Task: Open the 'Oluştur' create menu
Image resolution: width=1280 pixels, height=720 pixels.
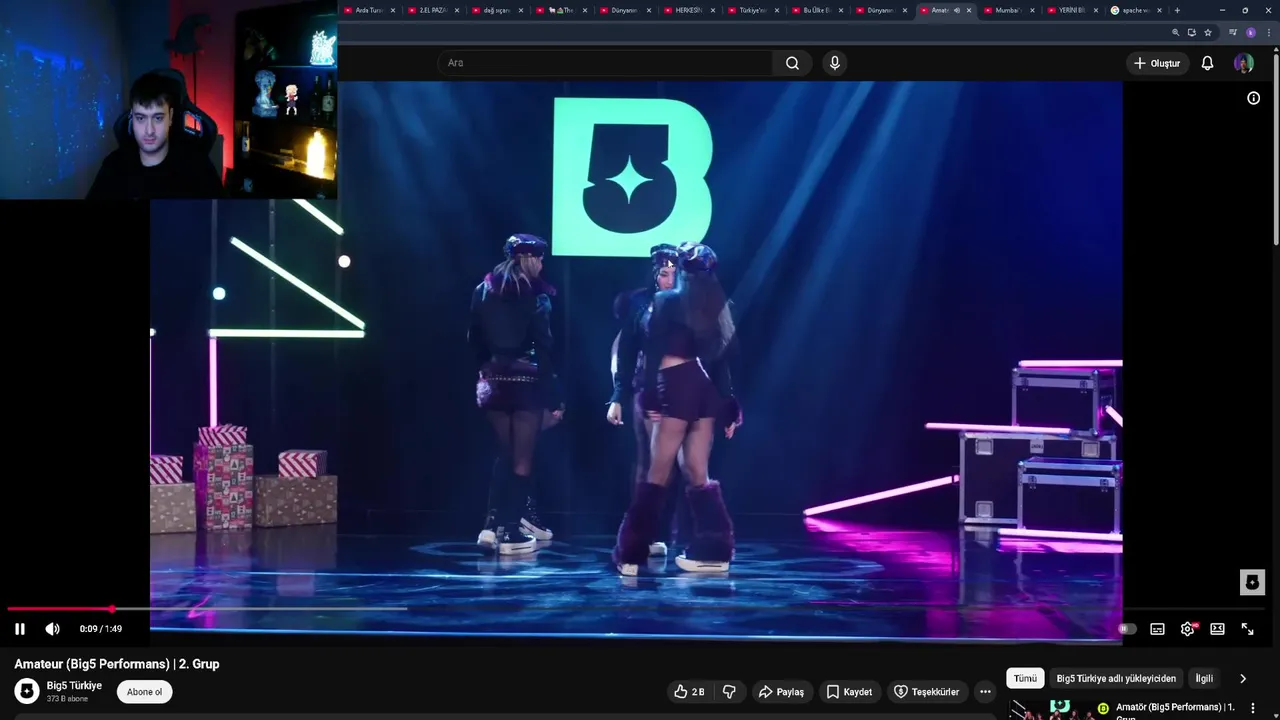Action: pyautogui.click(x=1156, y=63)
